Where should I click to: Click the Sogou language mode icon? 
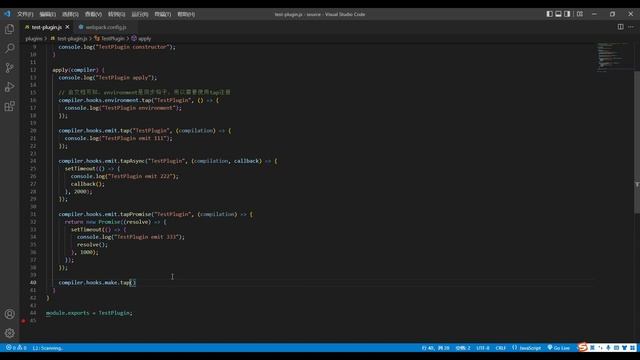[592, 348]
